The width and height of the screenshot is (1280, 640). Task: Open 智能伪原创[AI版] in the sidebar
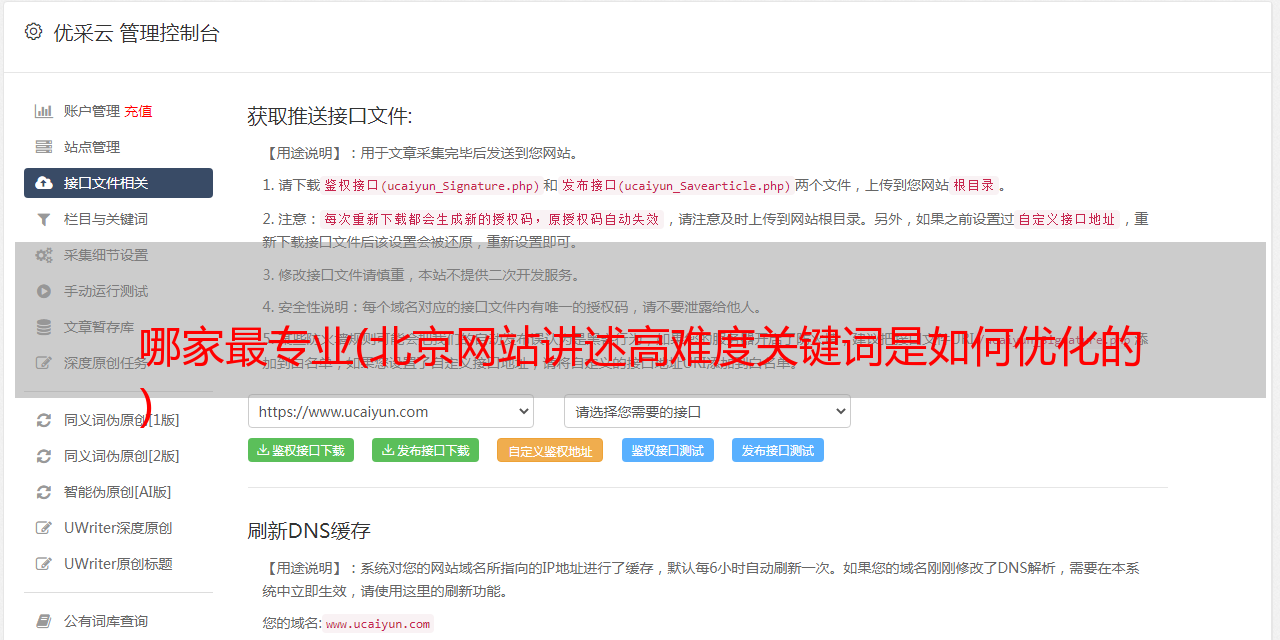[118, 492]
